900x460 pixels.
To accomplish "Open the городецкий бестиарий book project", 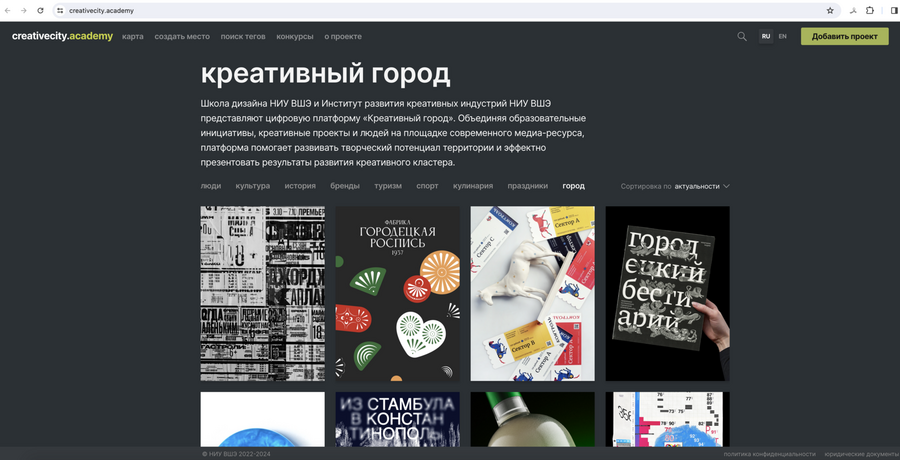I will [x=668, y=293].
